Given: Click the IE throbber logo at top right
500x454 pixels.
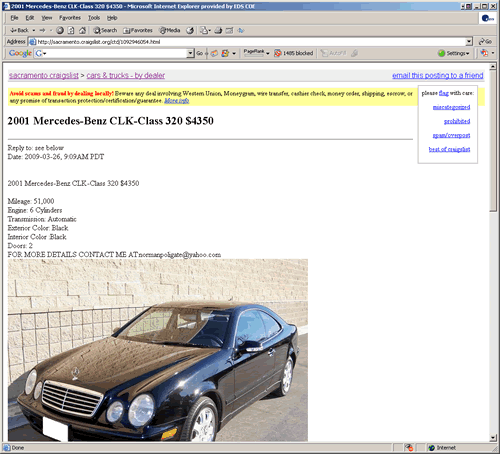Looking at the screenshot, I should pyautogui.click(x=488, y=18).
